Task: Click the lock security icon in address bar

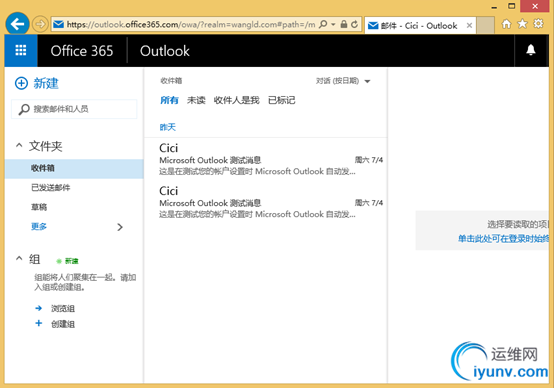Action: tap(343, 24)
